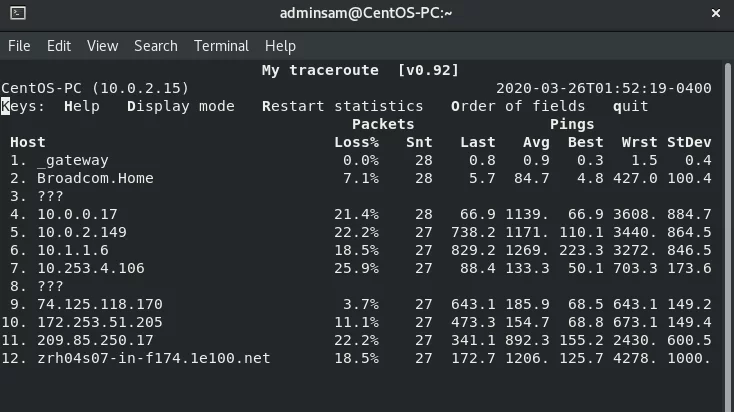Close the adminsam@CentOS-PC terminal window
This screenshot has height=412, width=734.
coord(716,13)
